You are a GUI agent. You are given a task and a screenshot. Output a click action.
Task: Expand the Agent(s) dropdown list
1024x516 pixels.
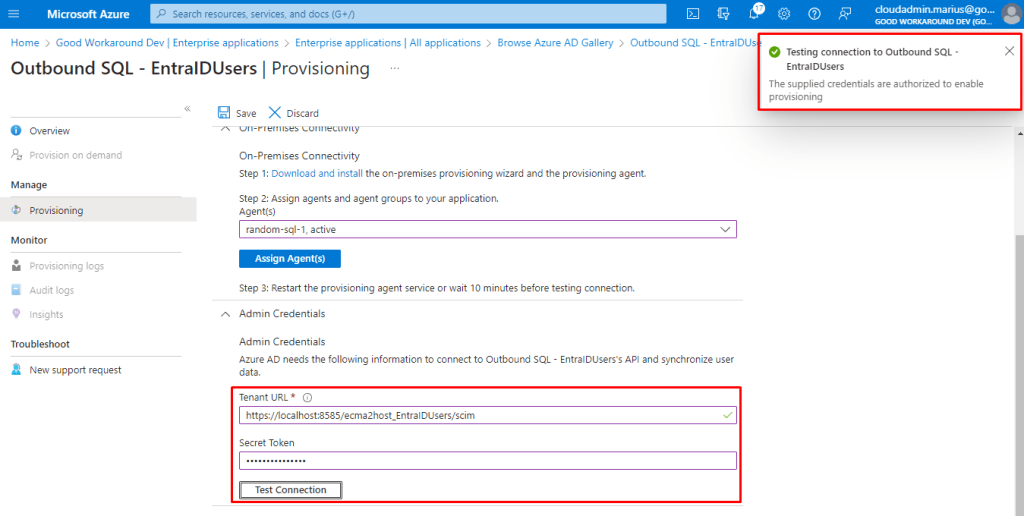[x=725, y=229]
